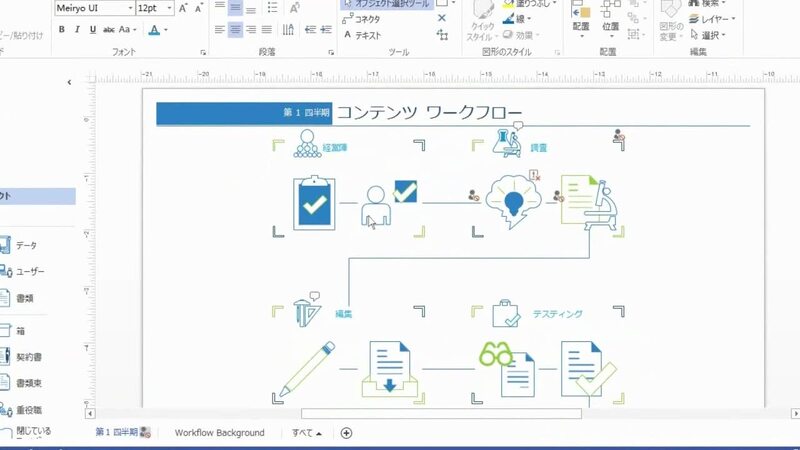Screen dimensions: 800x450
Task: Increase font size with larger A icon
Action: point(183,8)
